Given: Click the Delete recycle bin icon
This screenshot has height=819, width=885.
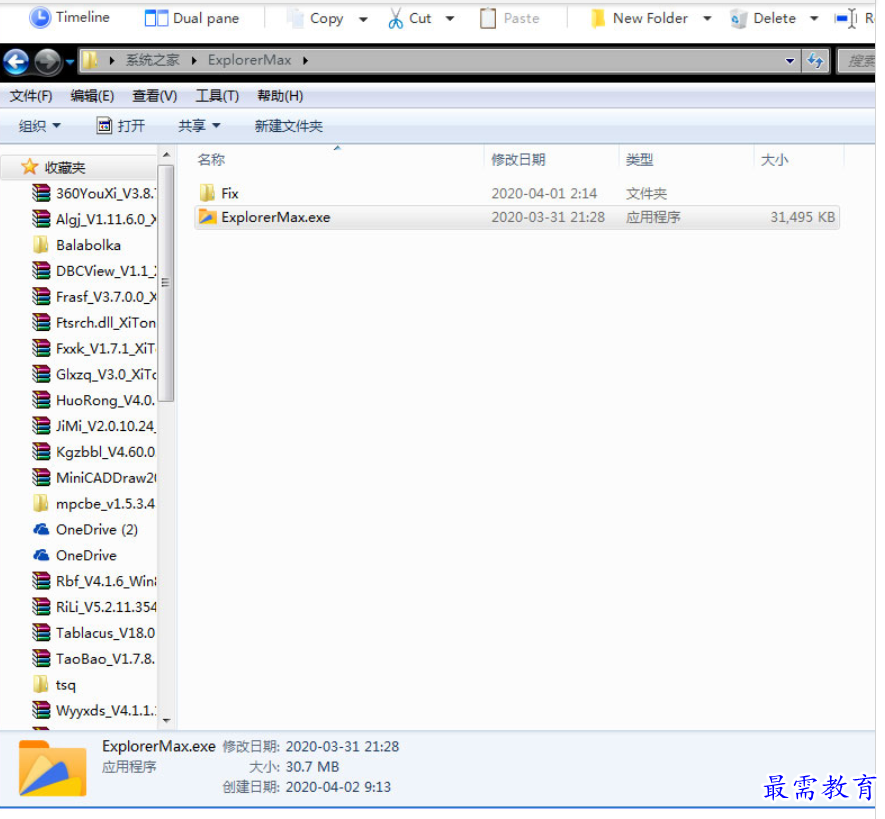Looking at the screenshot, I should (x=738, y=19).
